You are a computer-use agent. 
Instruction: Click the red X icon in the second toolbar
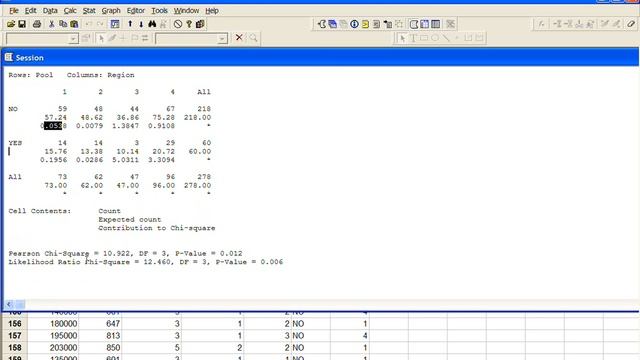(239, 38)
